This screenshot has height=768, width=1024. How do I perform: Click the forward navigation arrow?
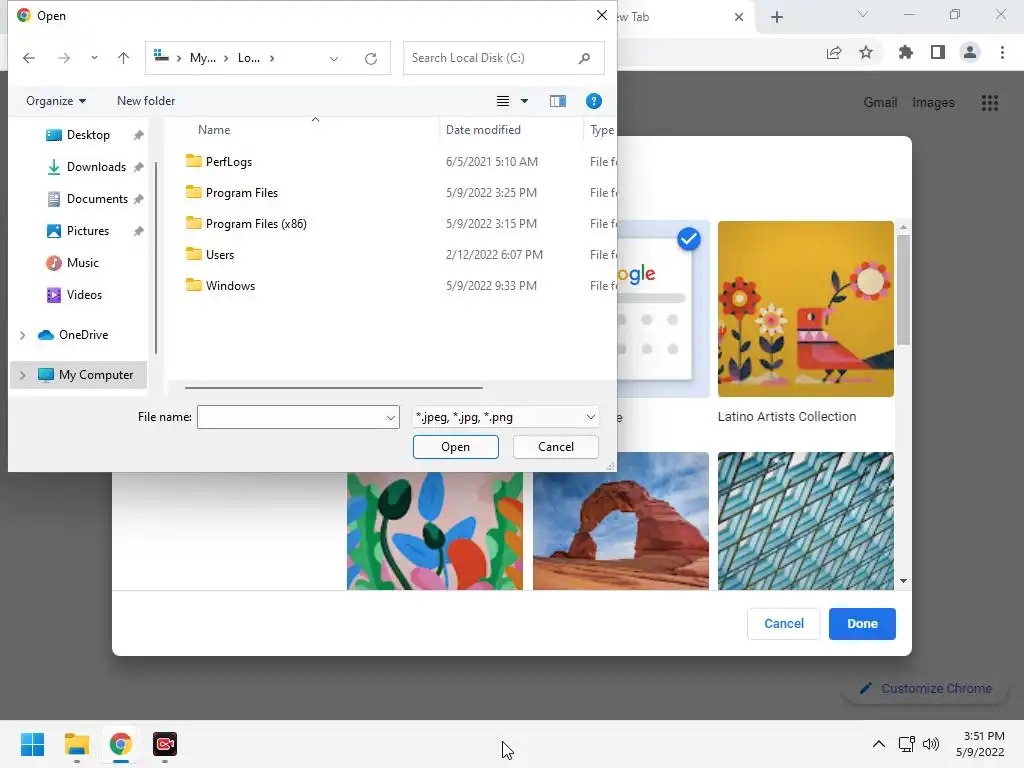[63, 58]
